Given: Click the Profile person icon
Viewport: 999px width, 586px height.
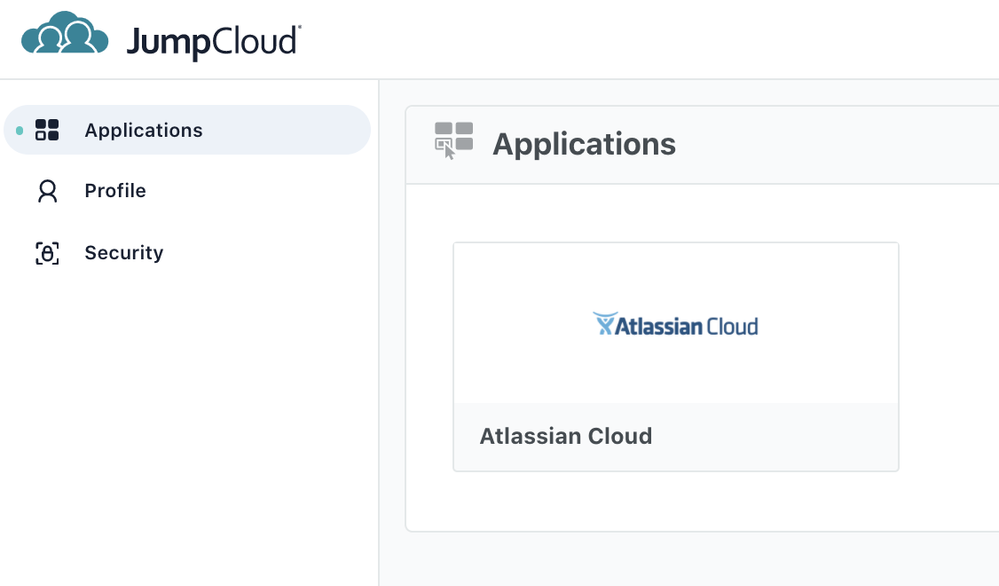Looking at the screenshot, I should (x=47, y=191).
